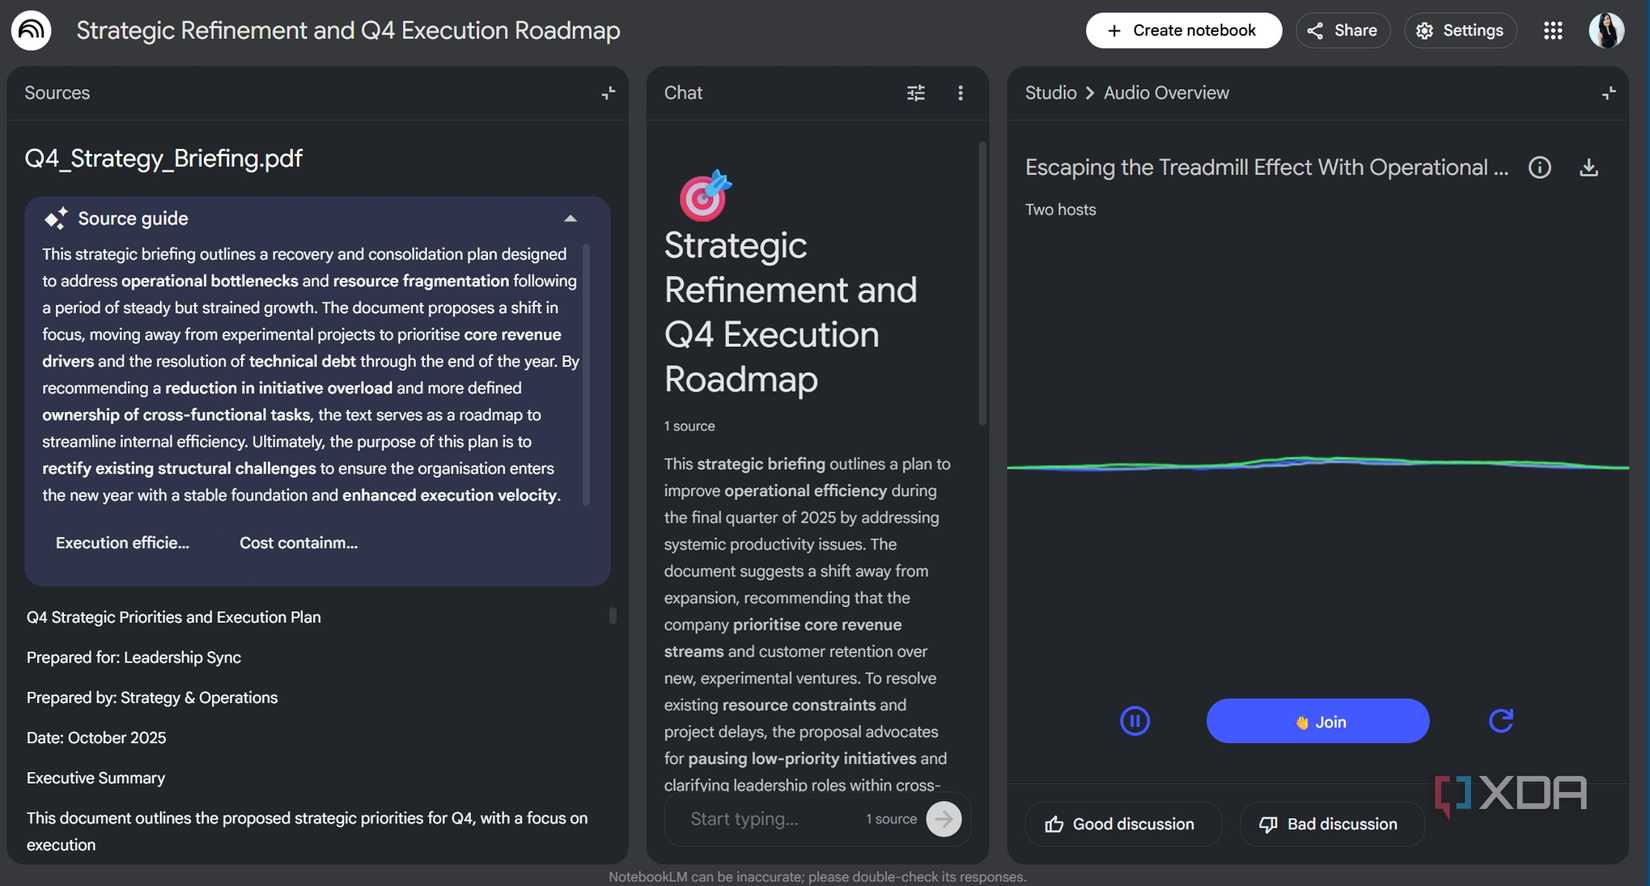The height and width of the screenshot is (886, 1650).
Task: Click the source document scrollbar
Action: 613,615
